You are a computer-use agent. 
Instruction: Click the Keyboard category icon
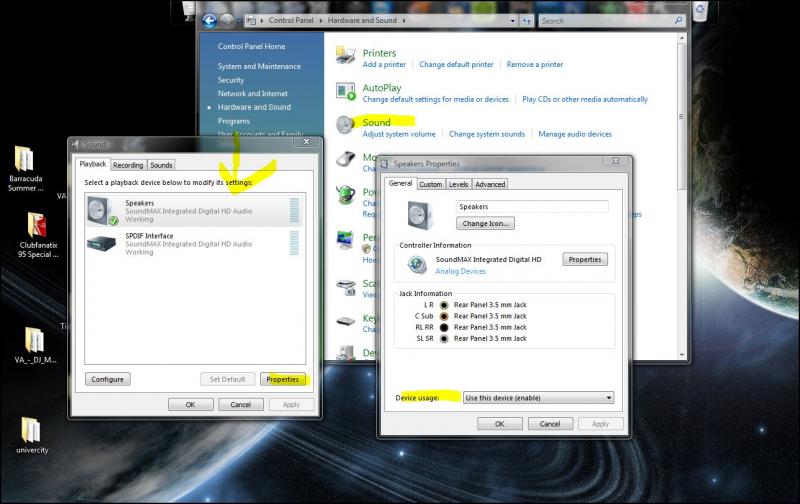345,321
